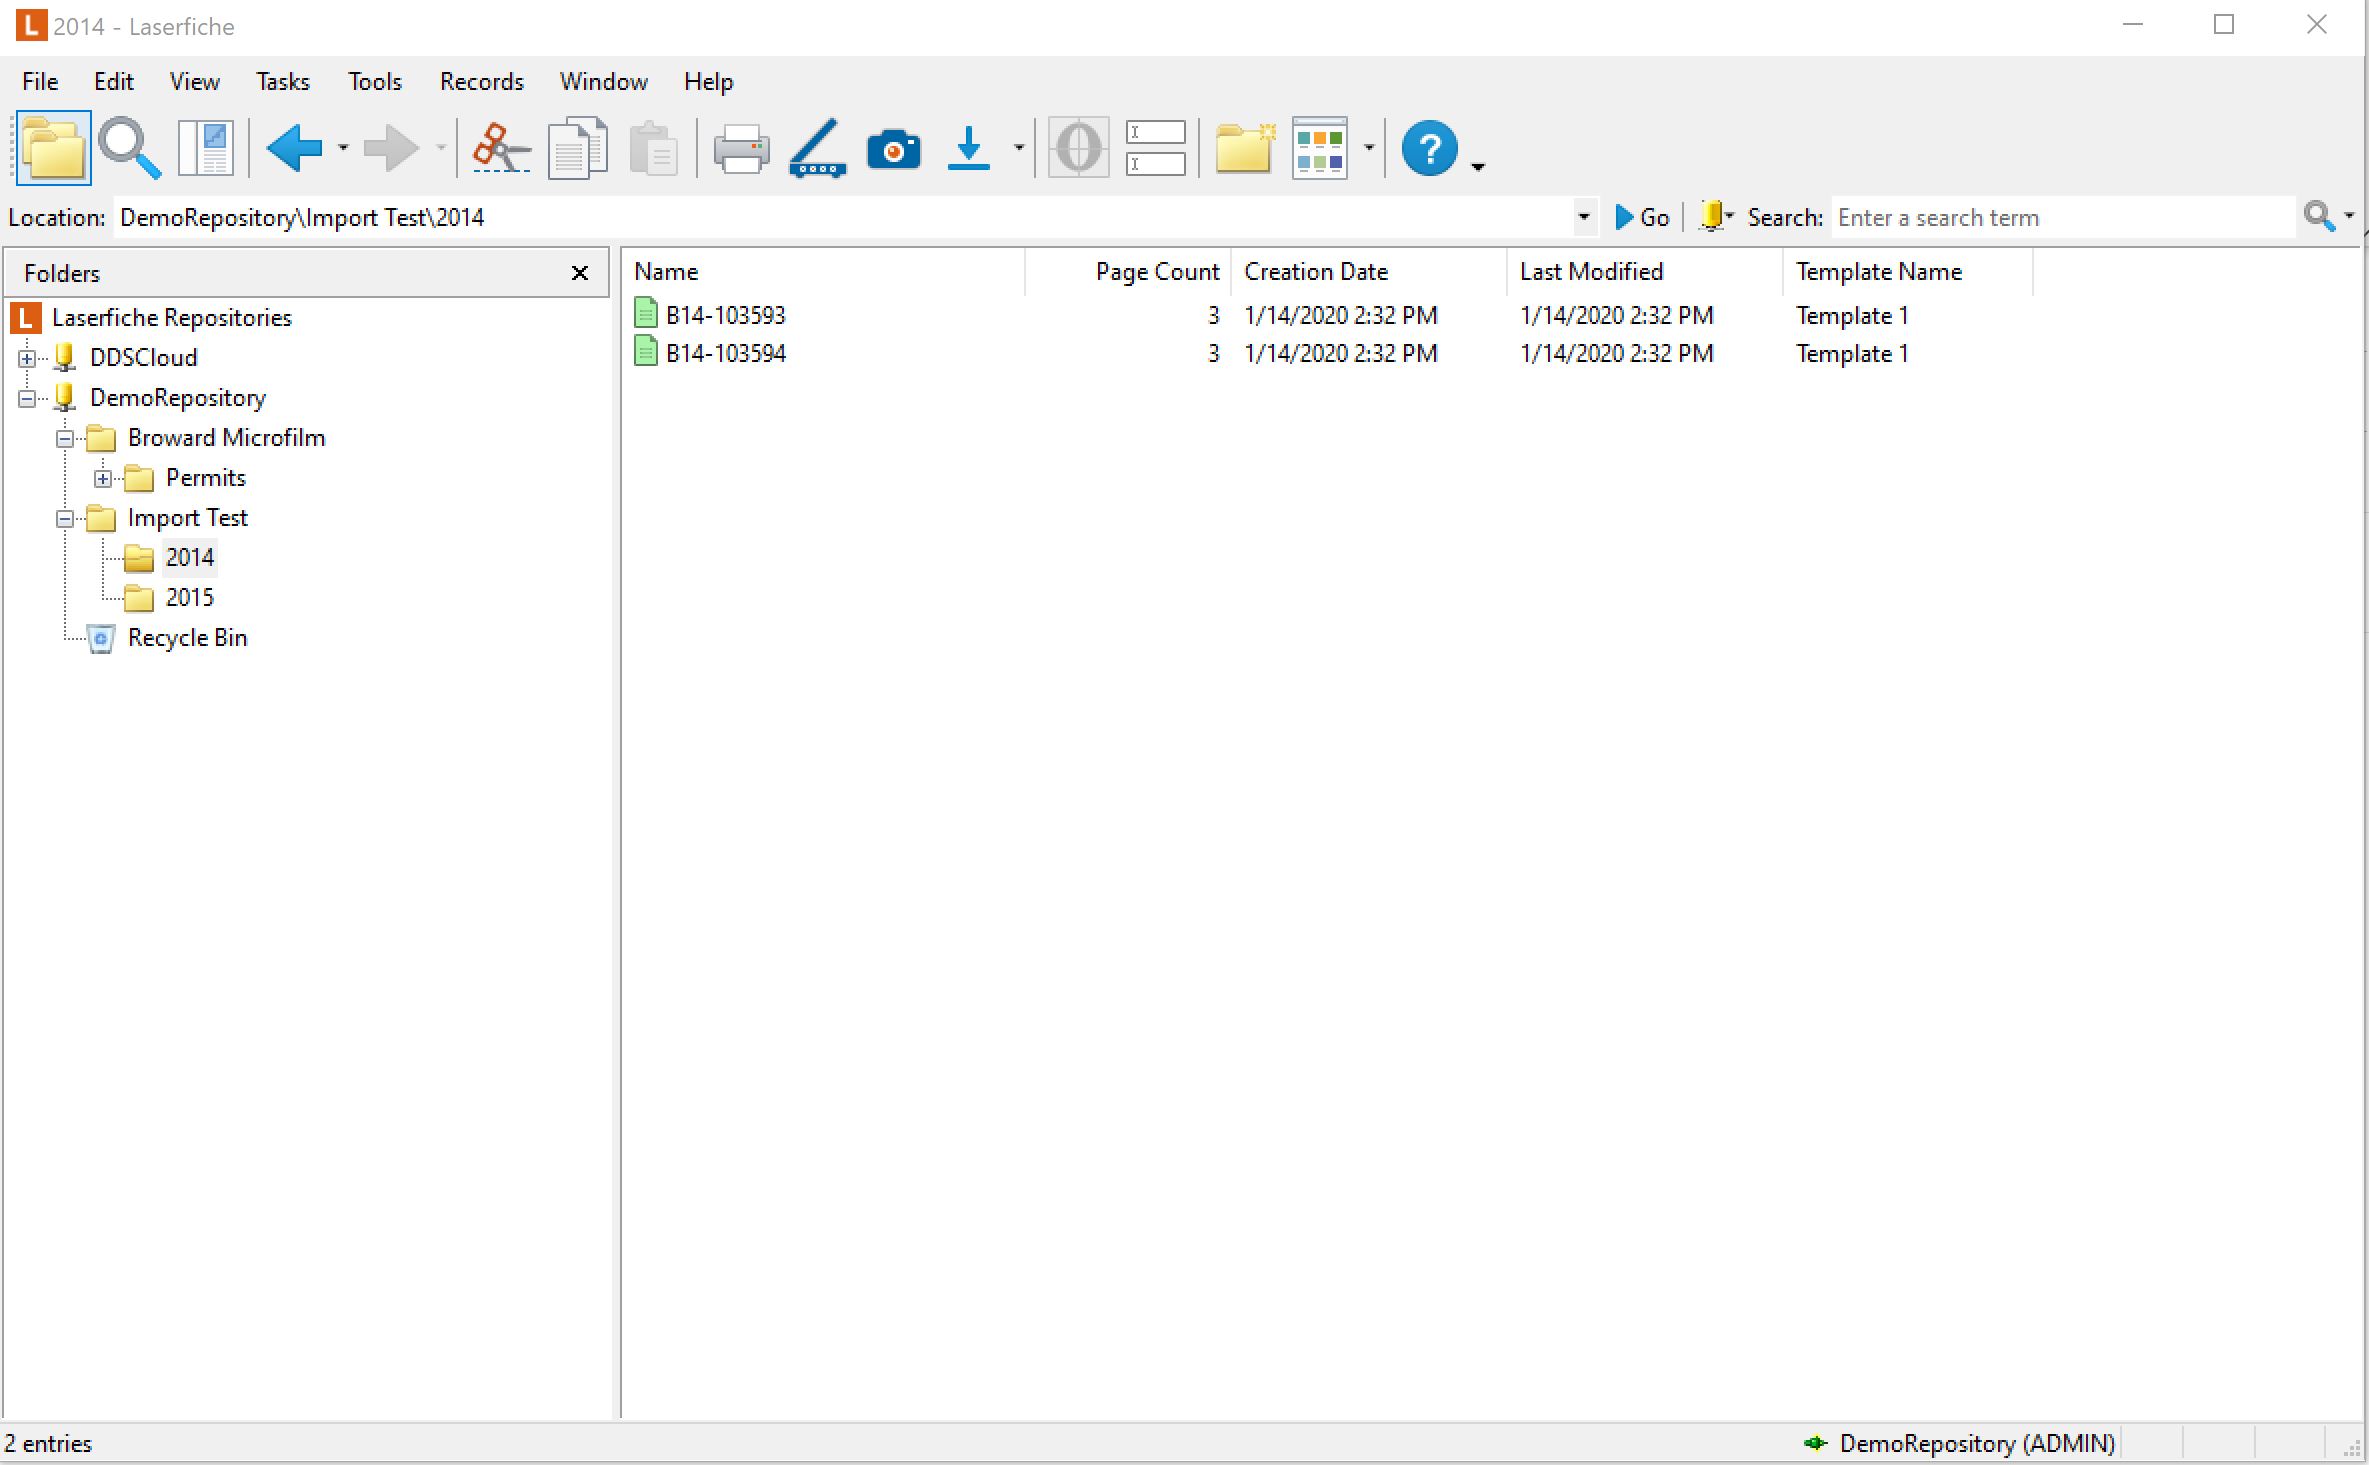
Task: Click the blue Help question mark icon
Action: (x=1429, y=149)
